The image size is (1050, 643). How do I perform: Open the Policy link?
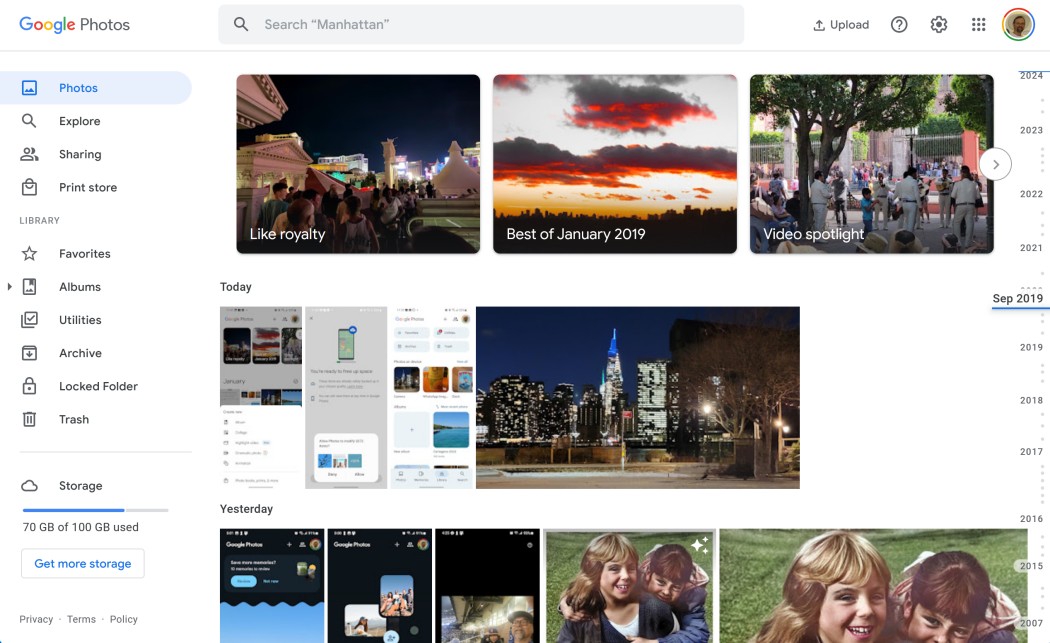click(x=124, y=619)
